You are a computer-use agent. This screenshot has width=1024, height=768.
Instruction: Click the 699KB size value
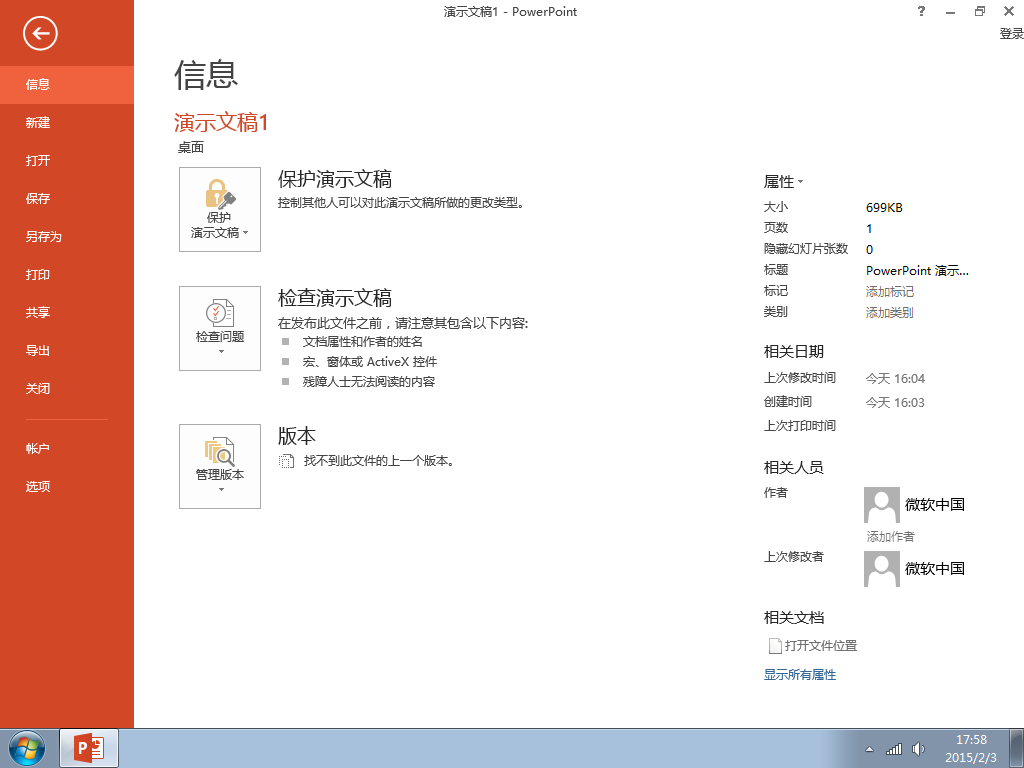click(x=884, y=208)
